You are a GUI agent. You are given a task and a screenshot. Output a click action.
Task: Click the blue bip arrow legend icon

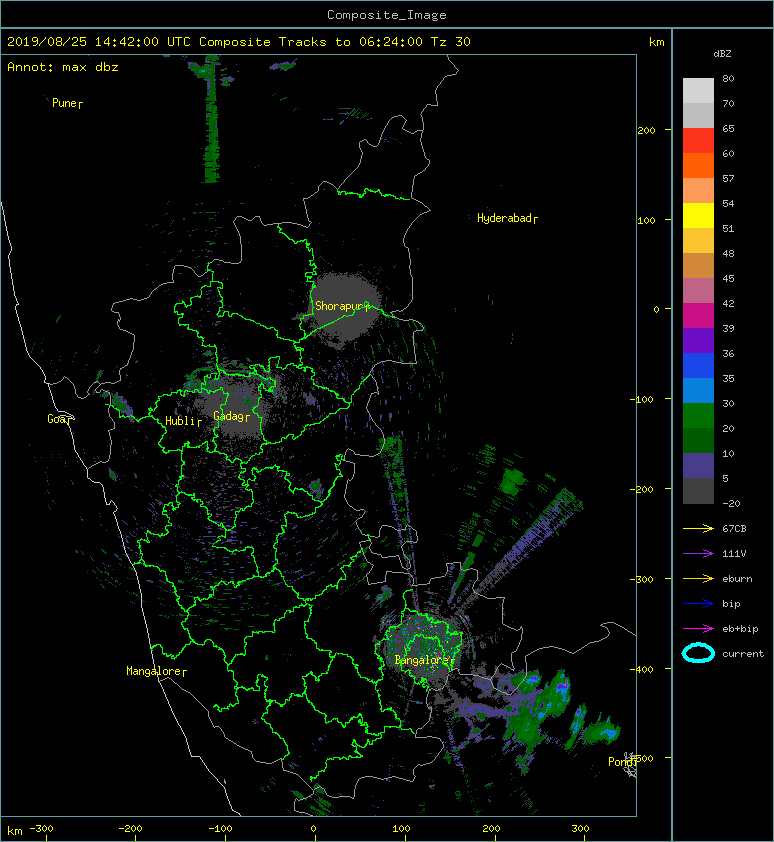tap(698, 604)
